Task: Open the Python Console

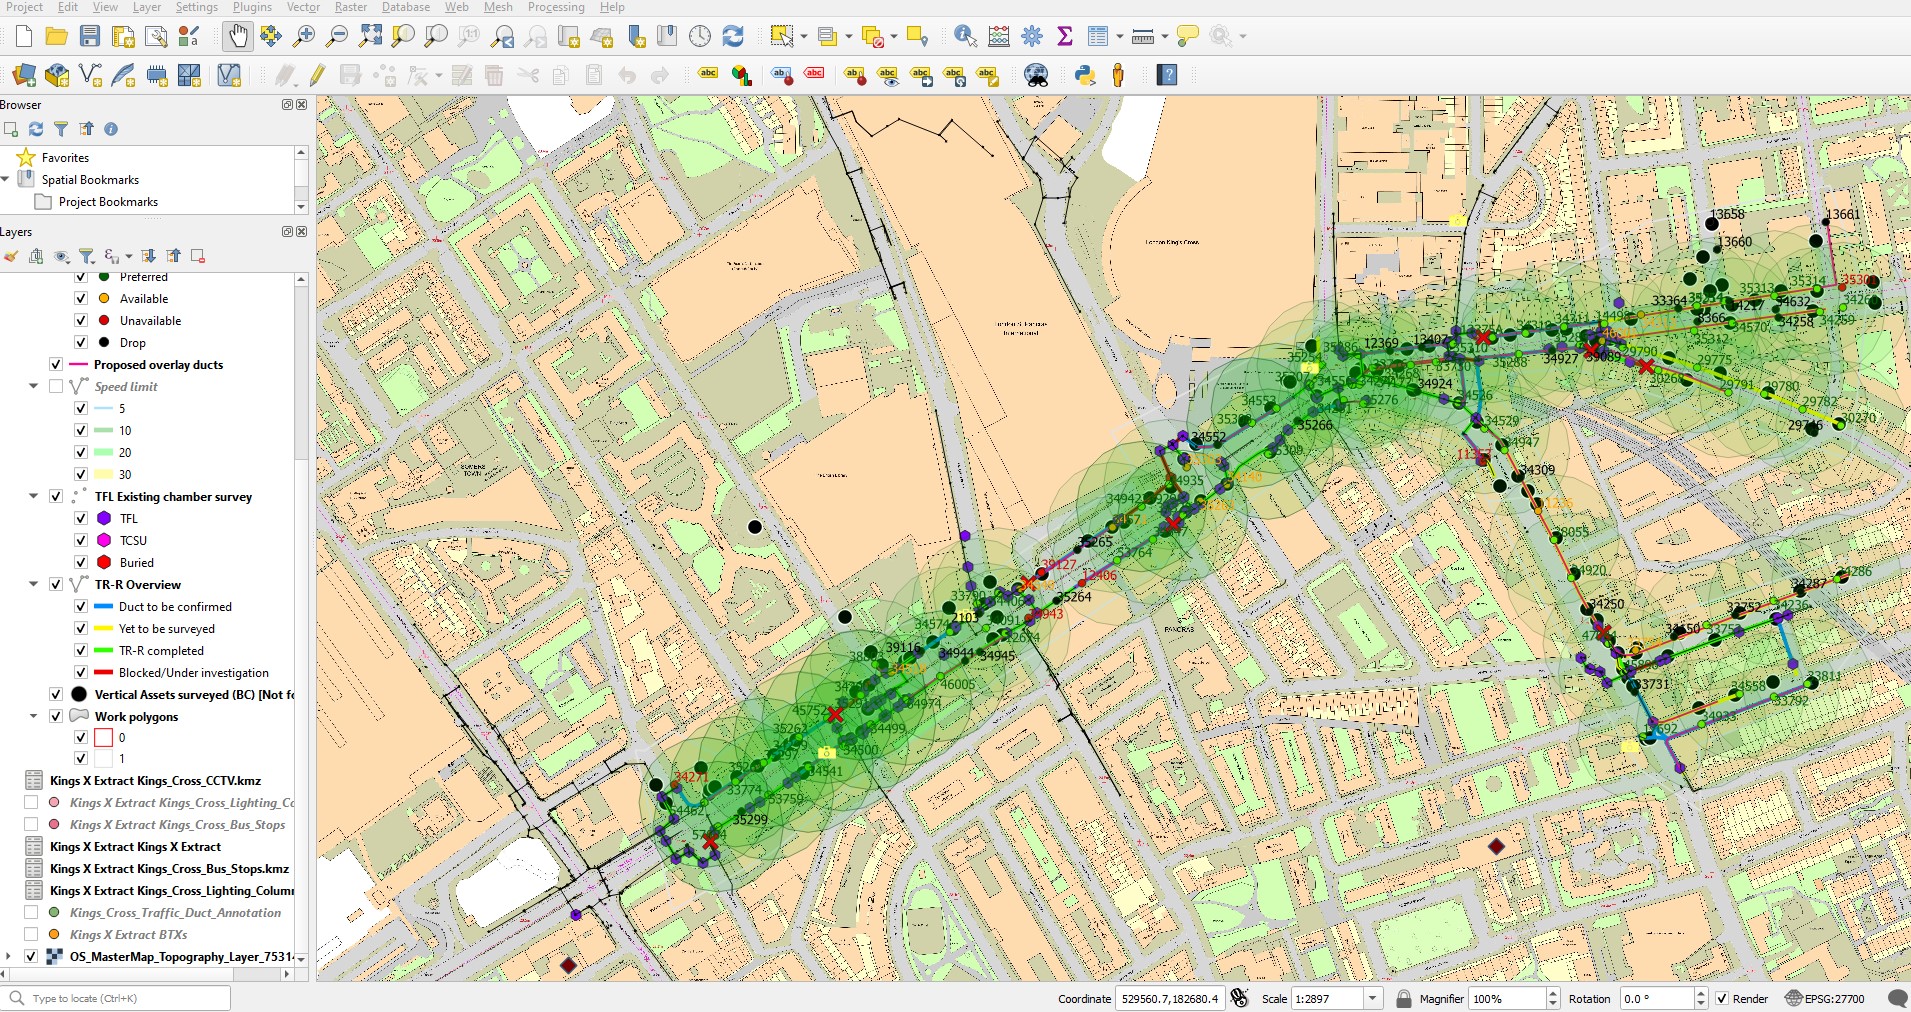Action: point(1083,75)
